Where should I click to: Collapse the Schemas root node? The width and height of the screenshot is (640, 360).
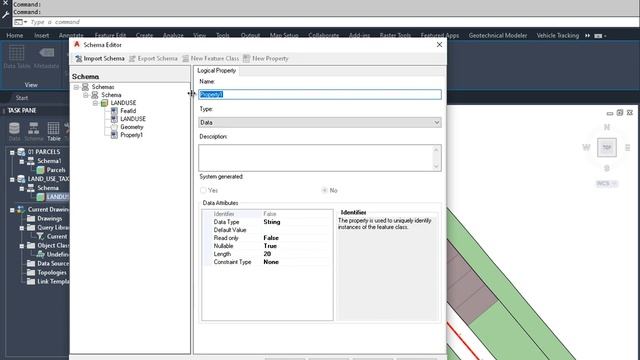76,87
